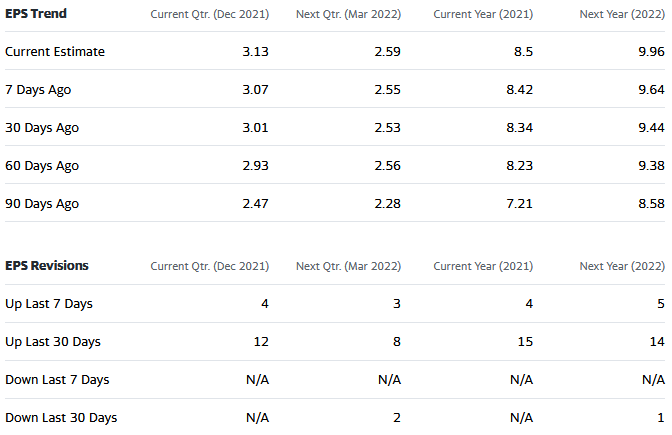
Task: Select the 7 Days Ago row label
Action: tap(38, 90)
